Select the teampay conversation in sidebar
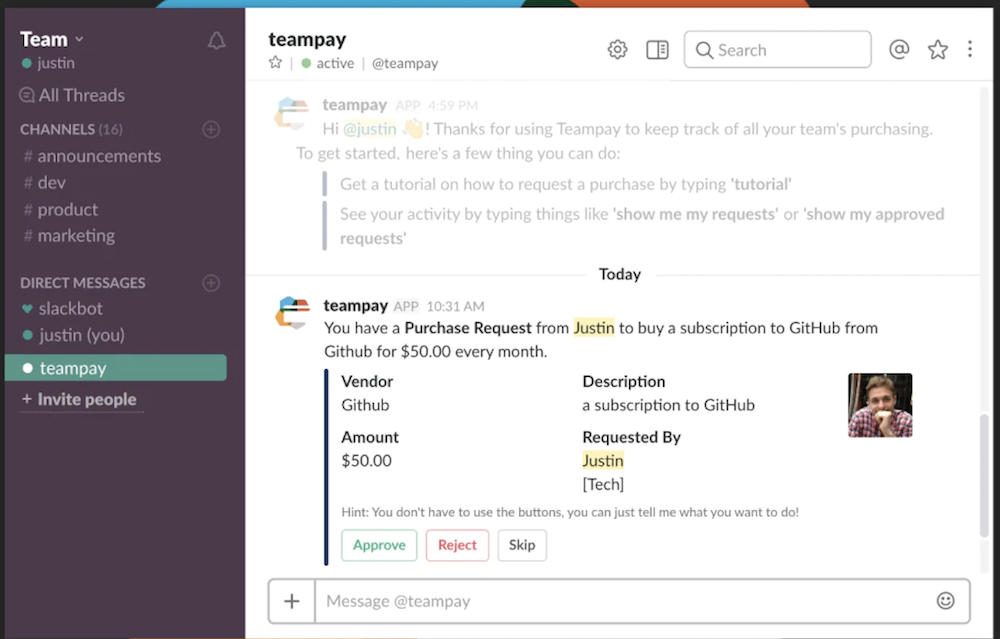The image size is (1000, 639). 115,368
